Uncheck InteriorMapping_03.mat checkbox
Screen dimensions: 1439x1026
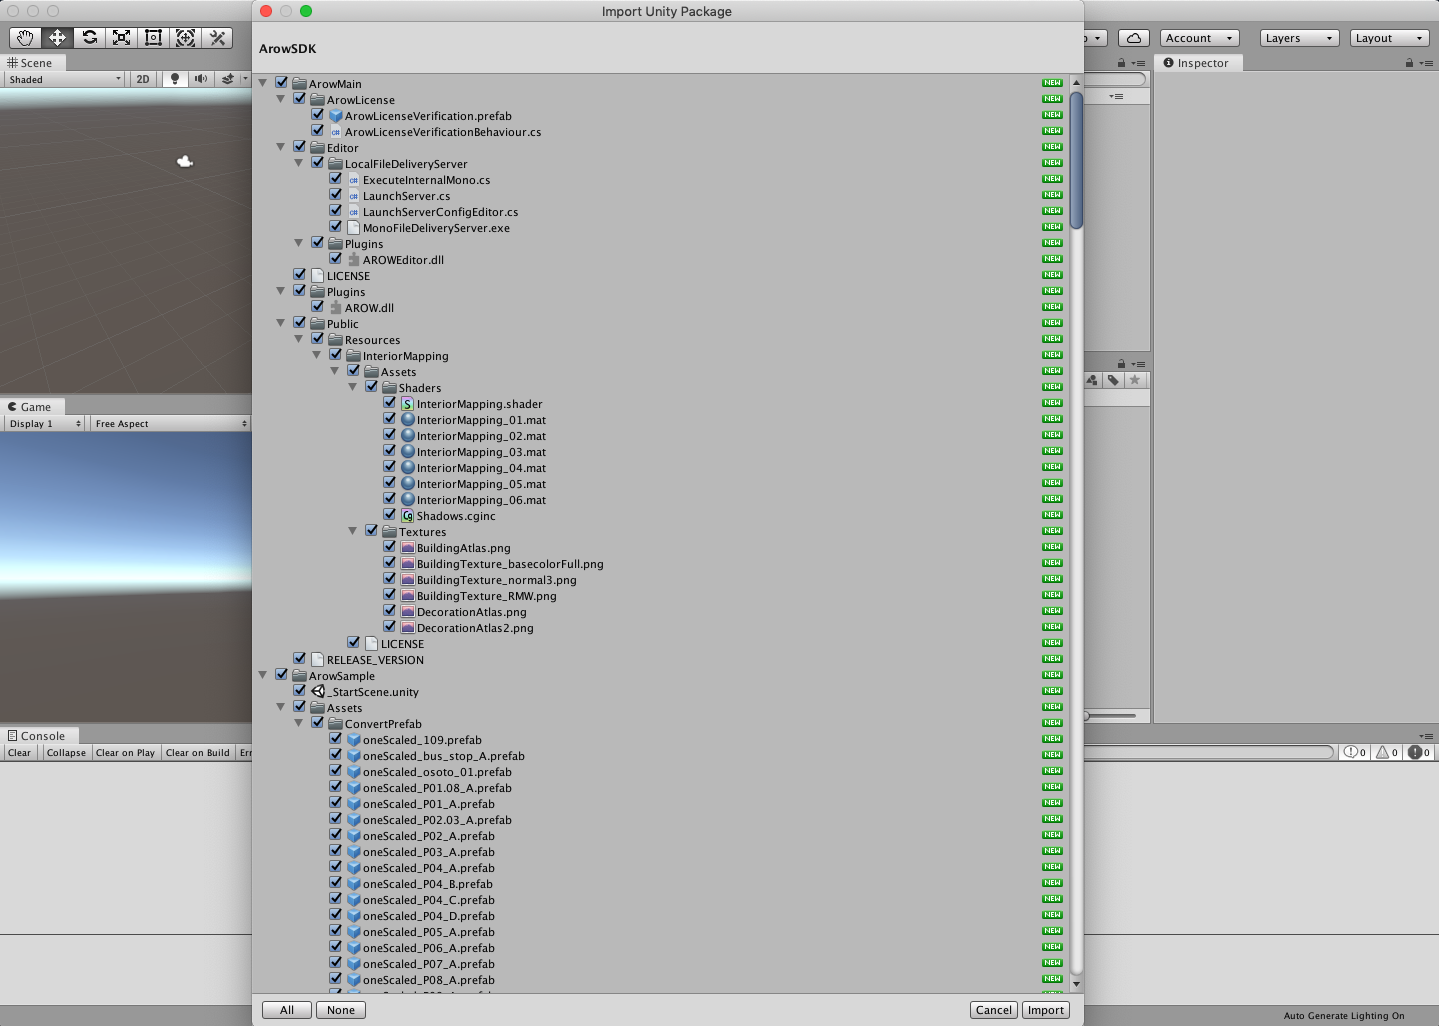point(390,451)
